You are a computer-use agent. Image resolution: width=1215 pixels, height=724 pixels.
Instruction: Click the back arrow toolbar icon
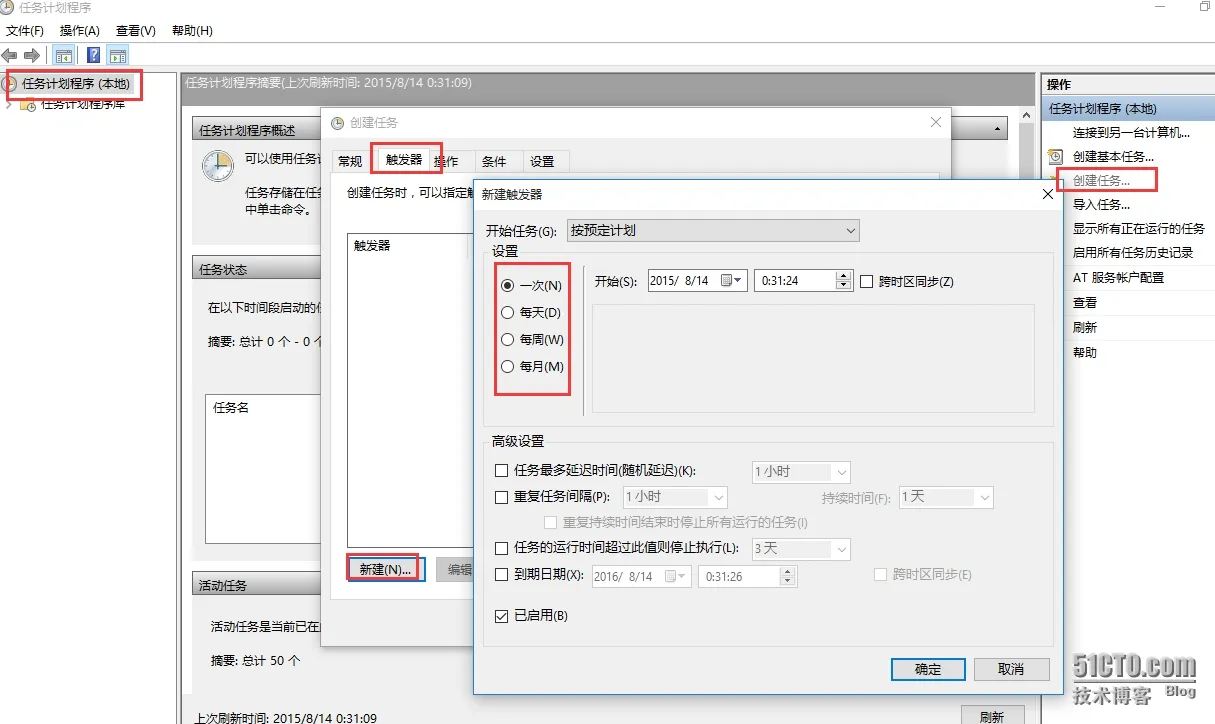tap(10, 55)
